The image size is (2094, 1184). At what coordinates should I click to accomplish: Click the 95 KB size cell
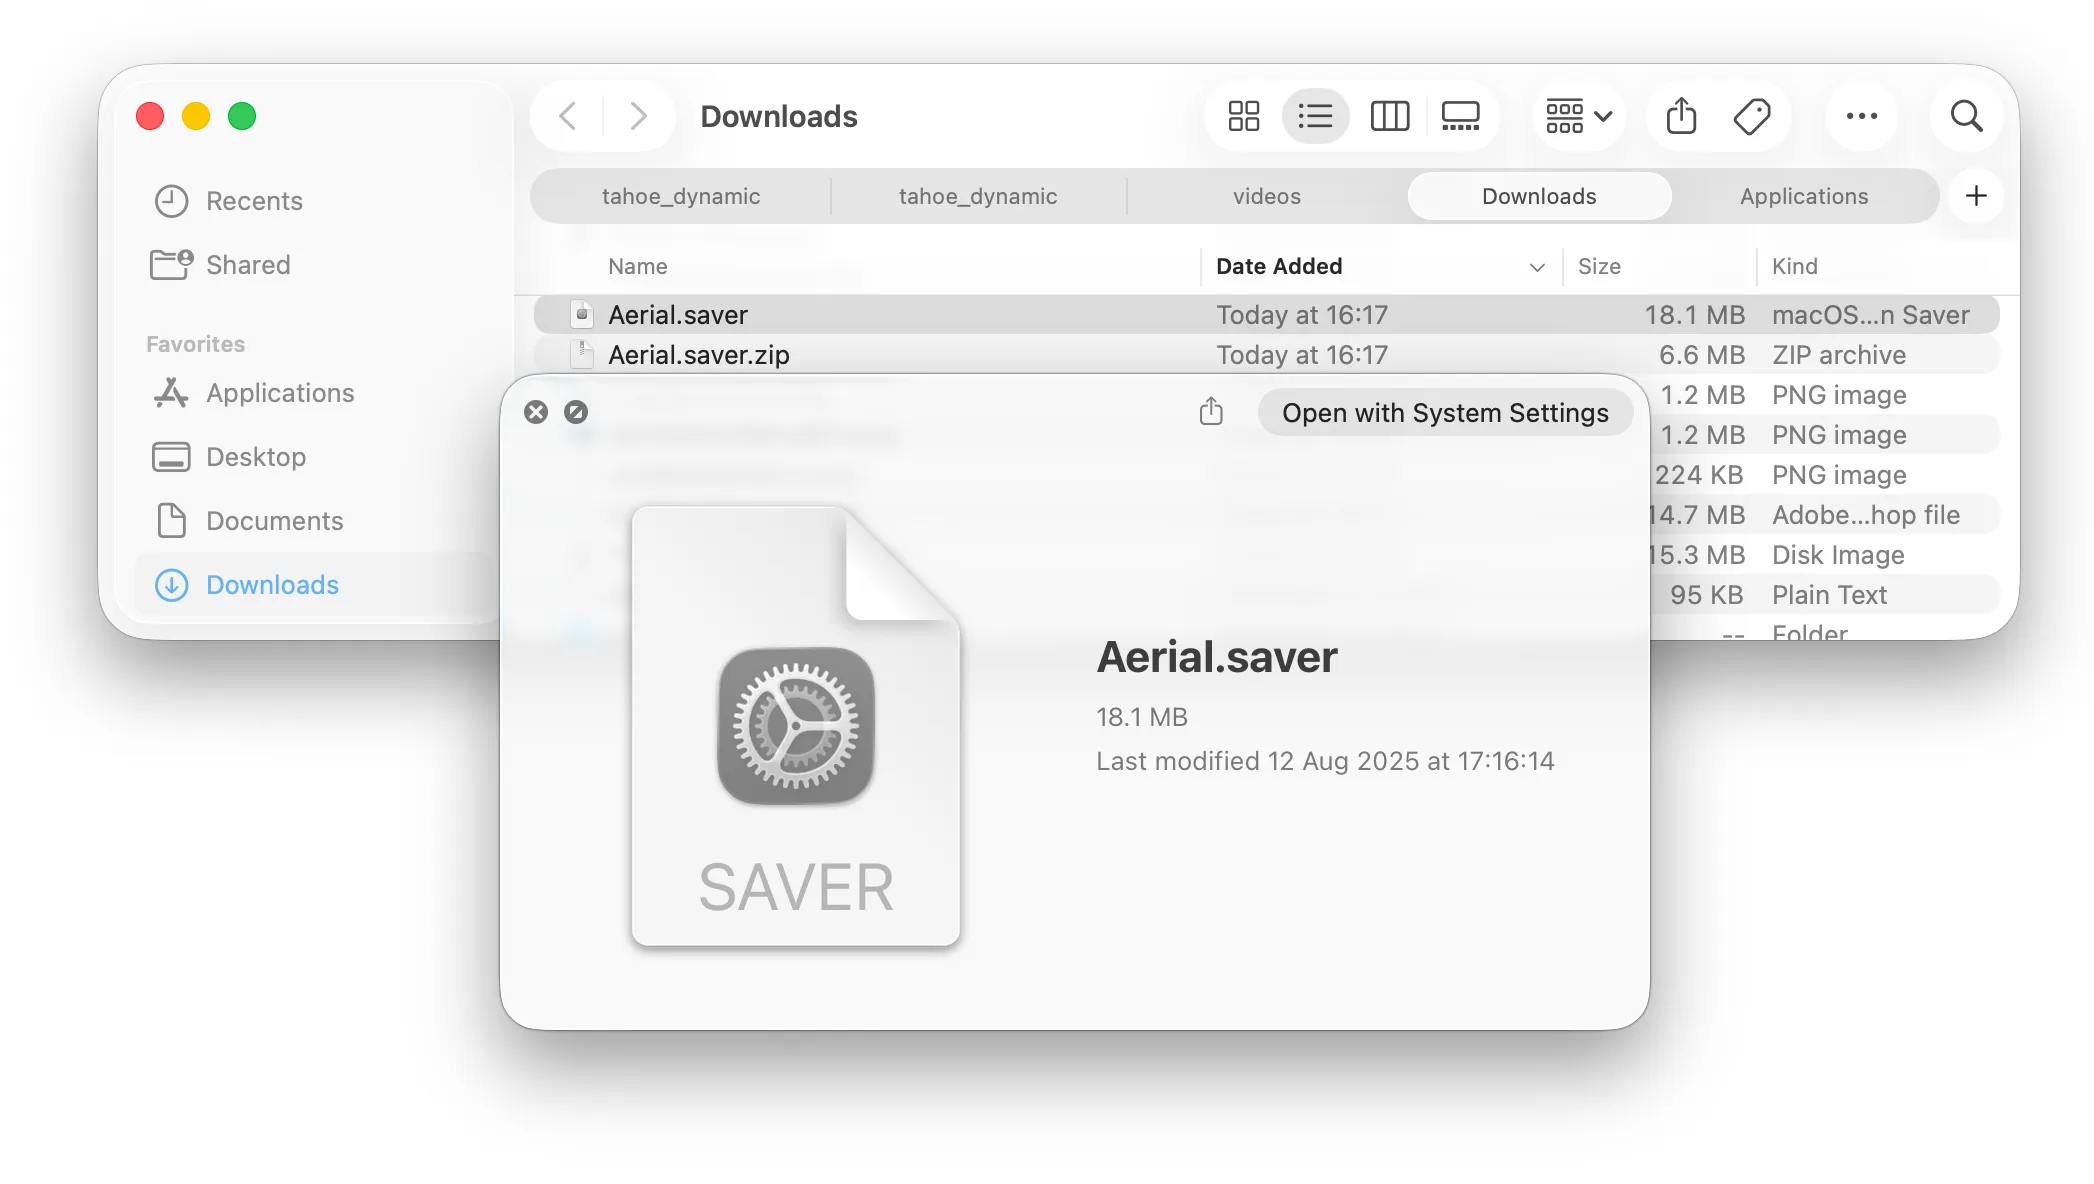(1706, 595)
